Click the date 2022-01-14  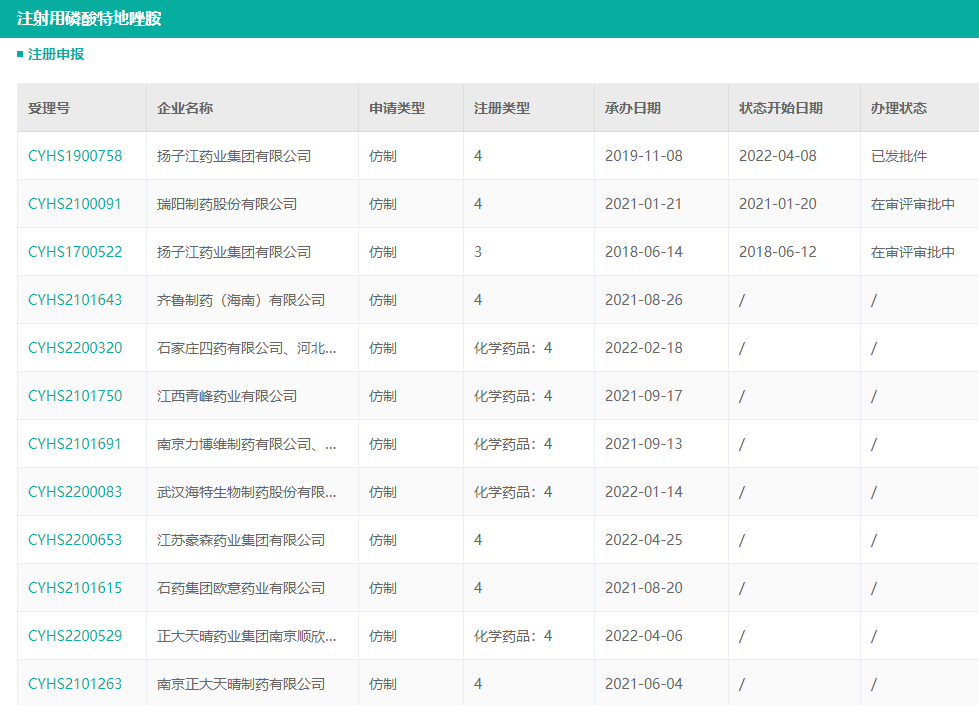[x=644, y=492]
